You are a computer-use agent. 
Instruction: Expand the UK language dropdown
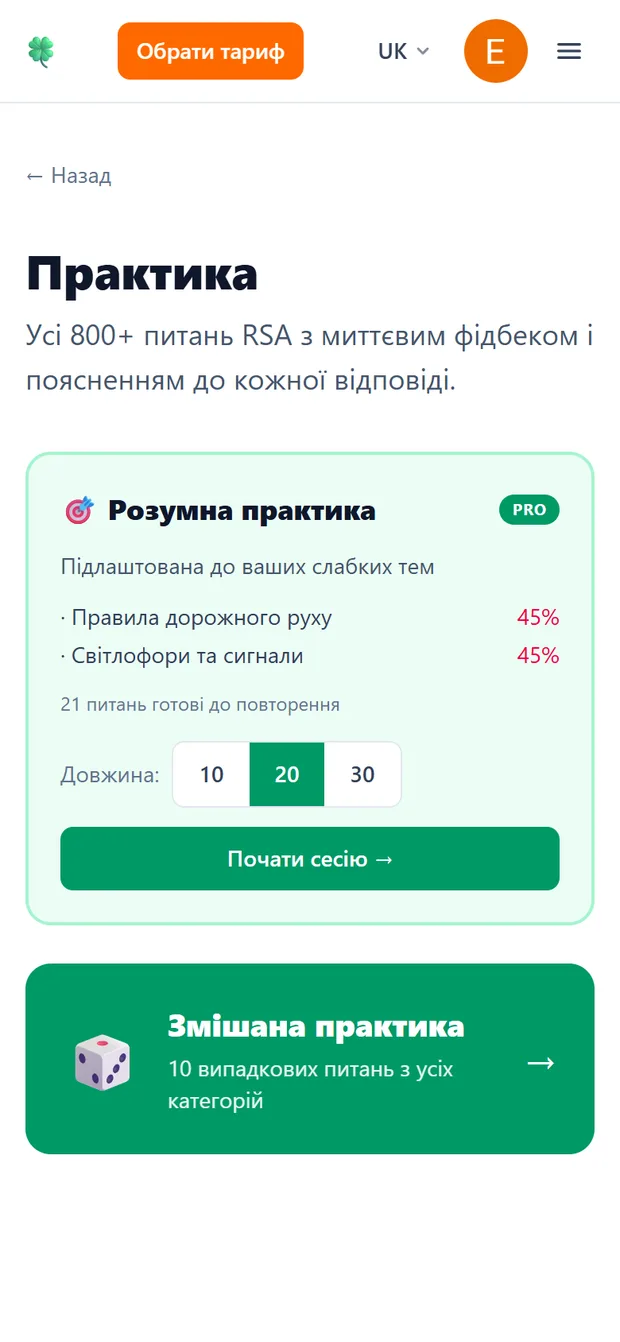point(404,51)
